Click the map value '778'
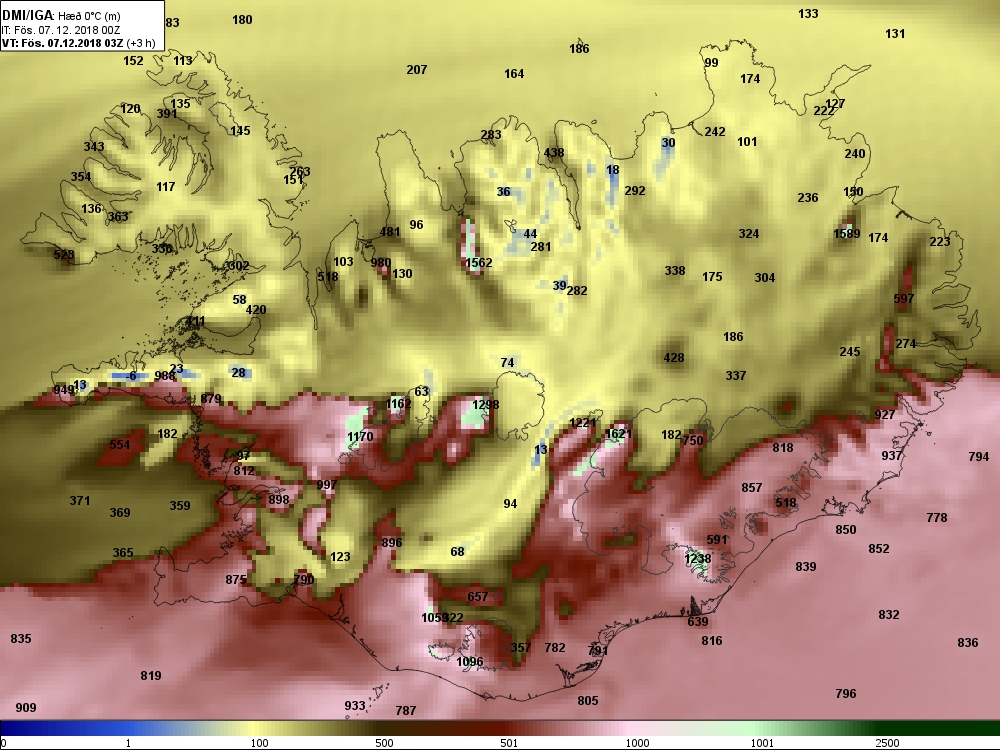The width and height of the screenshot is (1000, 750). click(937, 518)
